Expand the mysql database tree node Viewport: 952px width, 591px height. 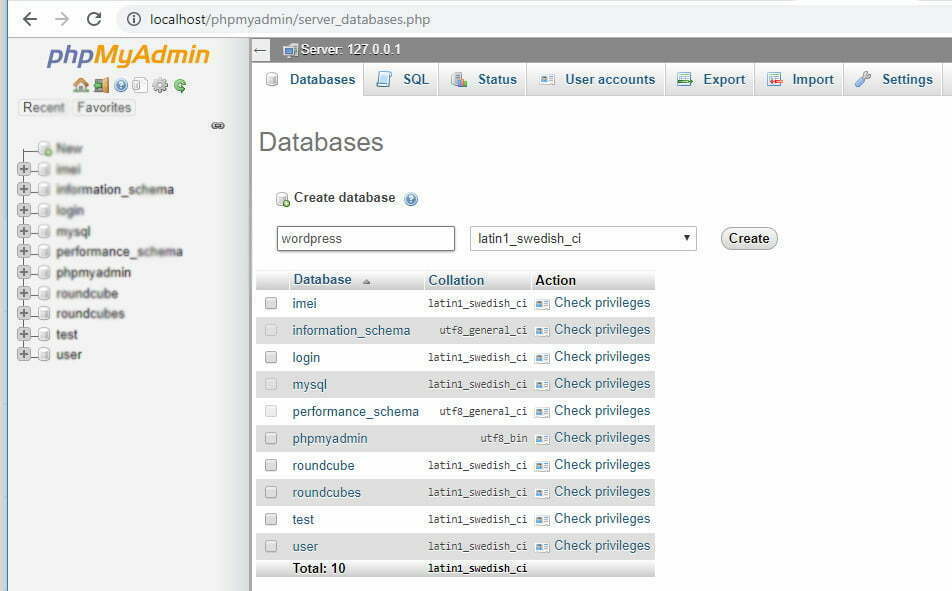[x=24, y=231]
